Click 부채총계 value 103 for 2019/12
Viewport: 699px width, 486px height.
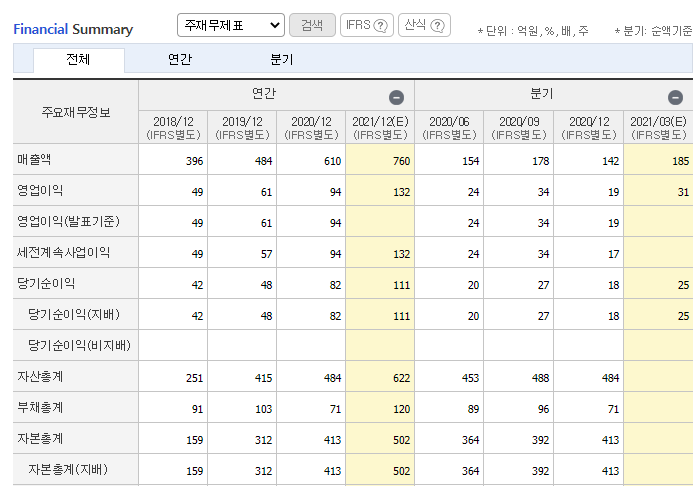[263, 409]
